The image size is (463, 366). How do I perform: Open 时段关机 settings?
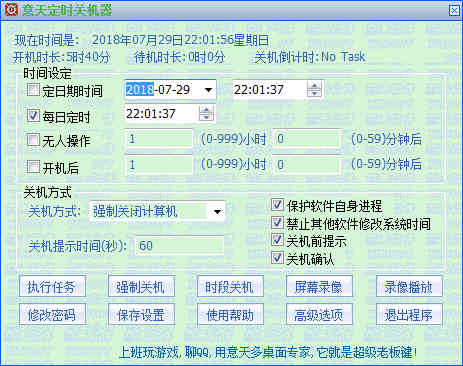pyautogui.click(x=230, y=287)
